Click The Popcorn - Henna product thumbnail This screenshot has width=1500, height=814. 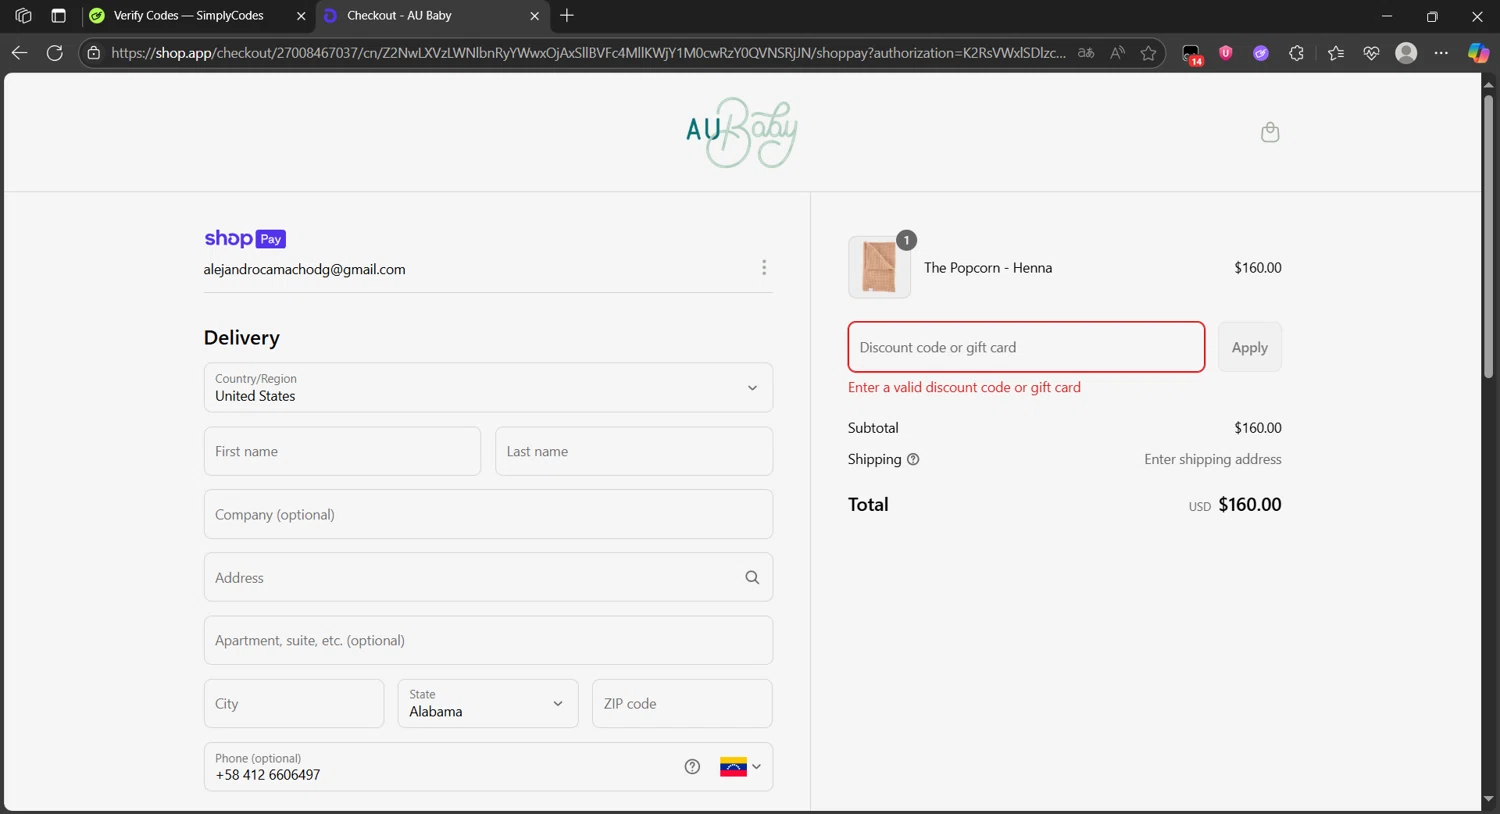point(879,267)
